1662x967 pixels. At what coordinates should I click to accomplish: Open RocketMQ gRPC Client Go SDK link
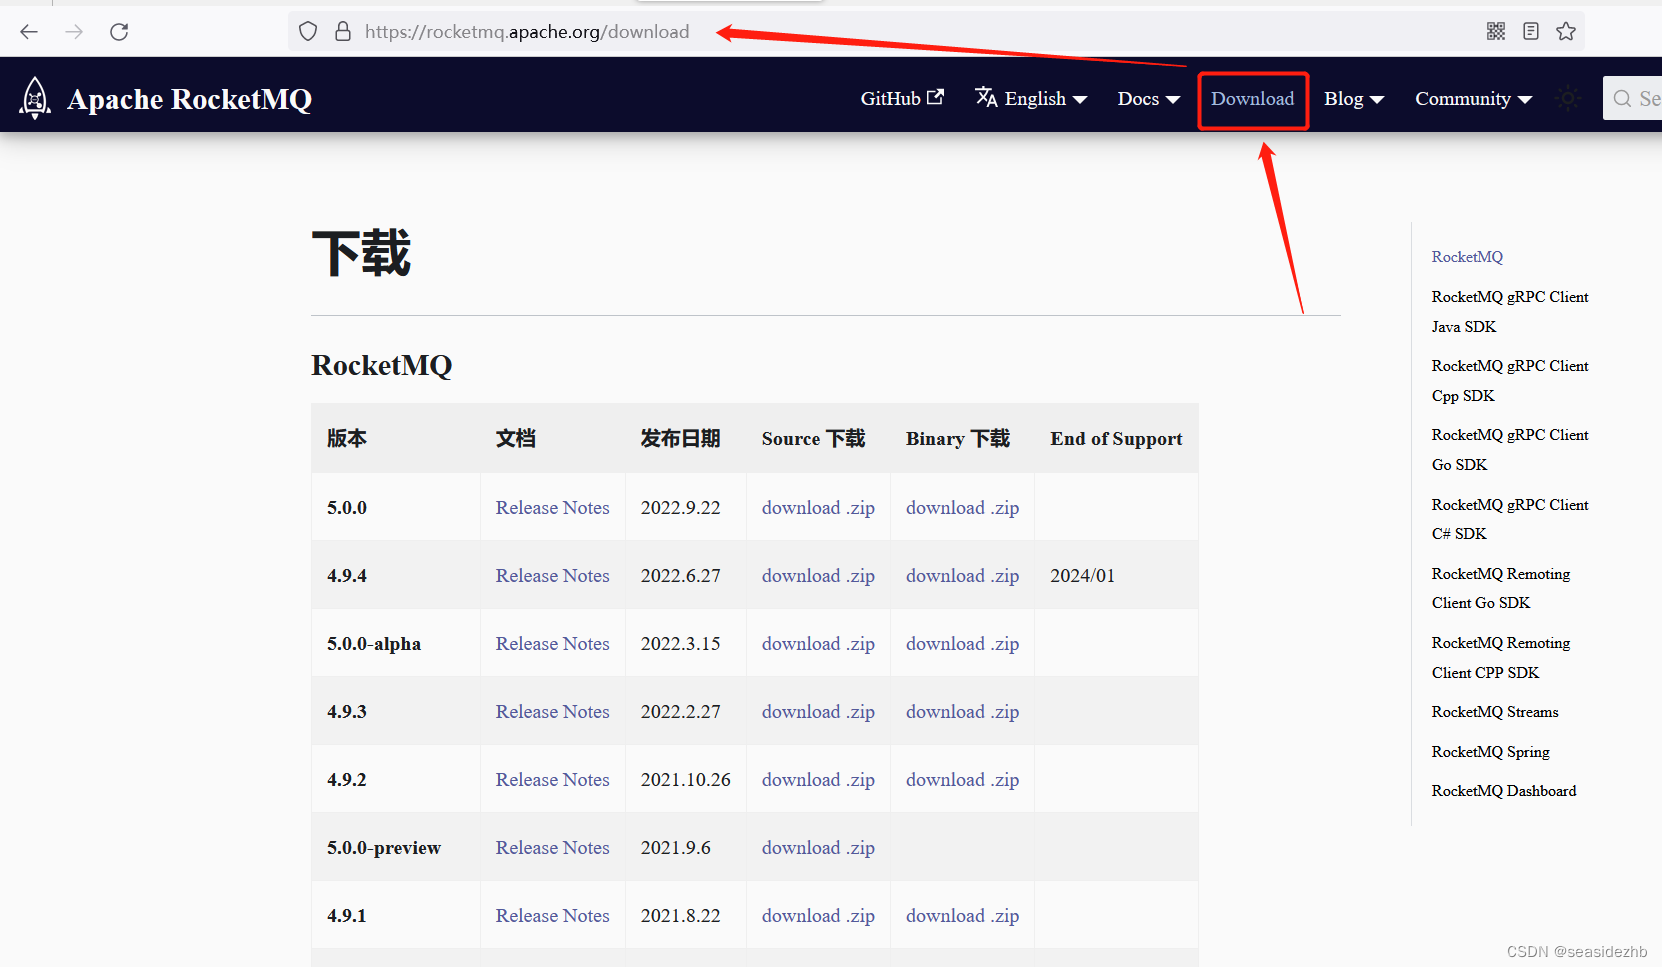tap(1510, 450)
